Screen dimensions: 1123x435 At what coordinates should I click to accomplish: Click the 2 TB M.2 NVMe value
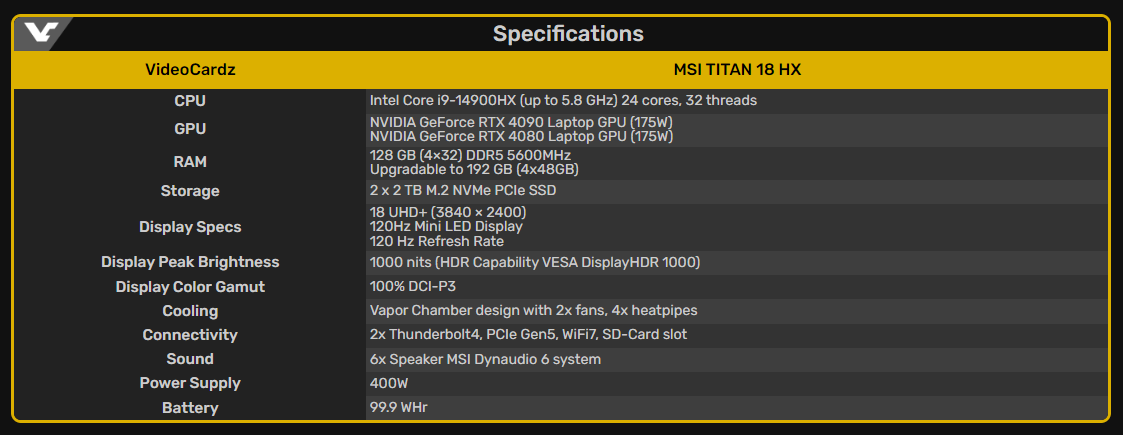click(463, 191)
